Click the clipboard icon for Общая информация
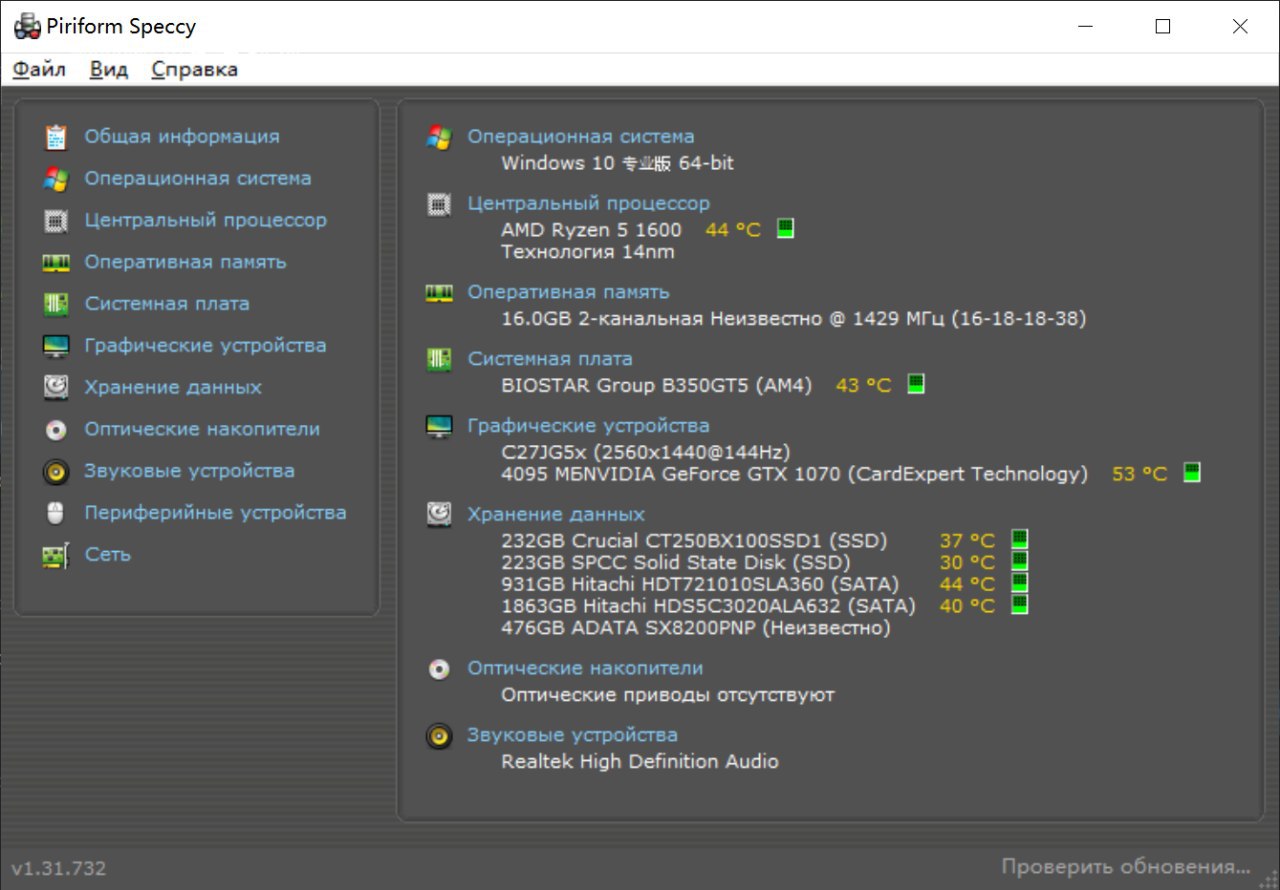The width and height of the screenshot is (1280, 890). (56, 137)
